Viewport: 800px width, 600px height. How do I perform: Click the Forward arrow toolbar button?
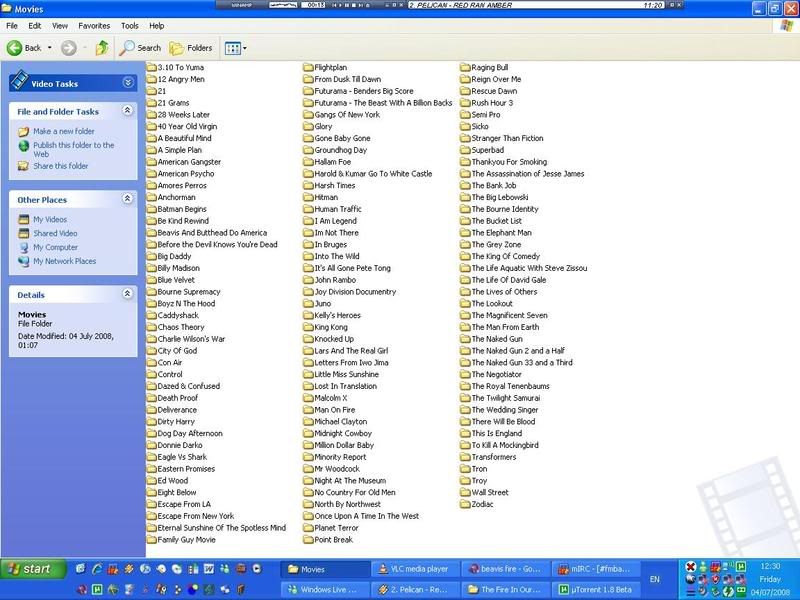[x=69, y=48]
